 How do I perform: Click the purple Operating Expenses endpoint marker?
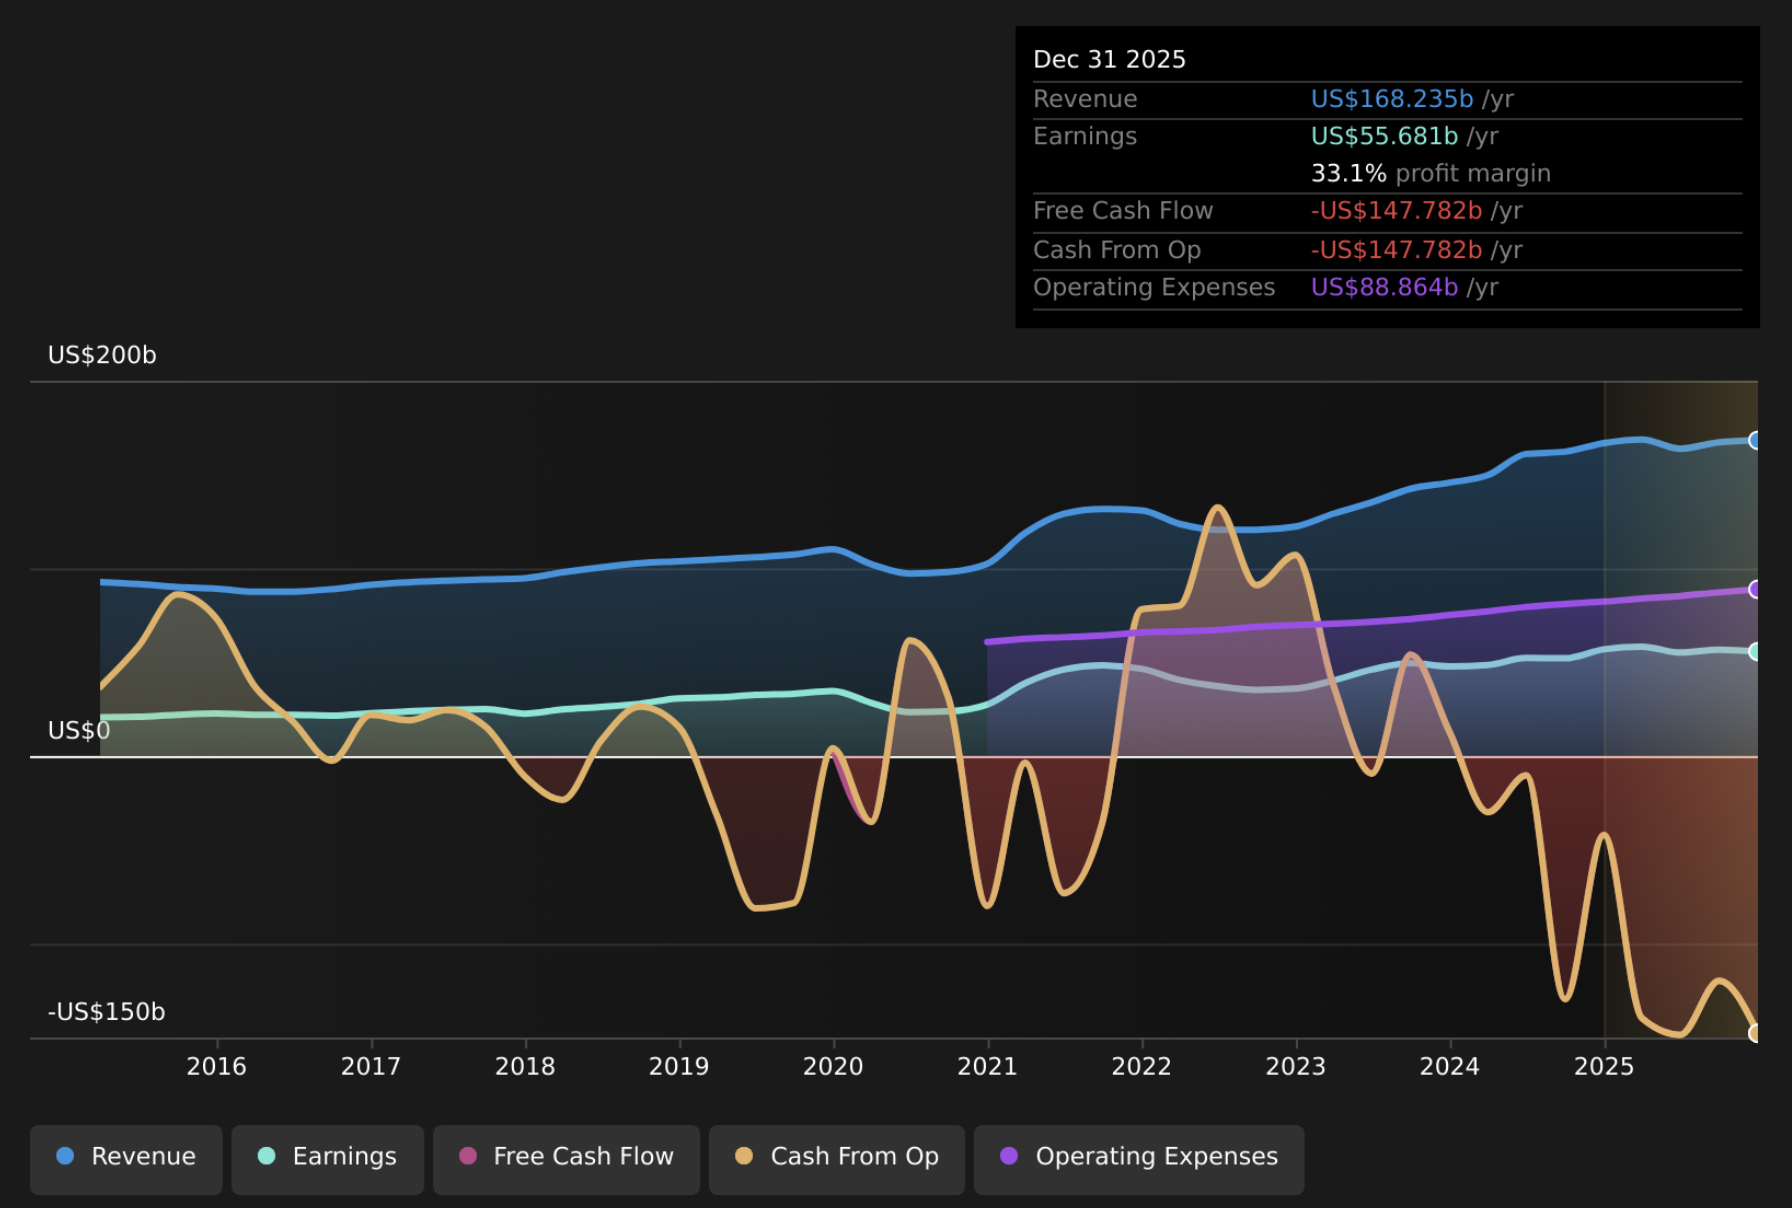point(1755,589)
